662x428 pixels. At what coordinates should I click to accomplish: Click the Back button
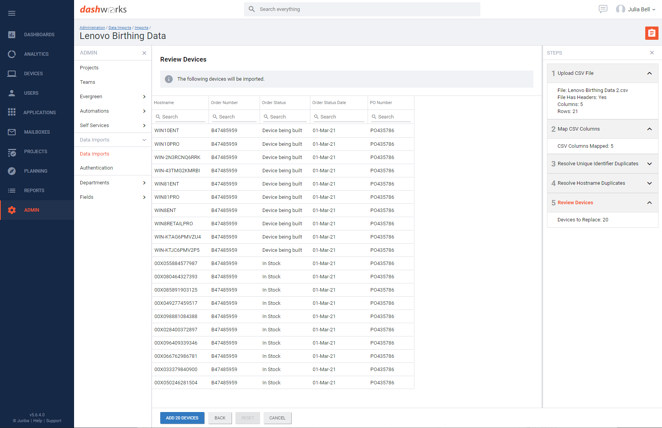coord(220,418)
